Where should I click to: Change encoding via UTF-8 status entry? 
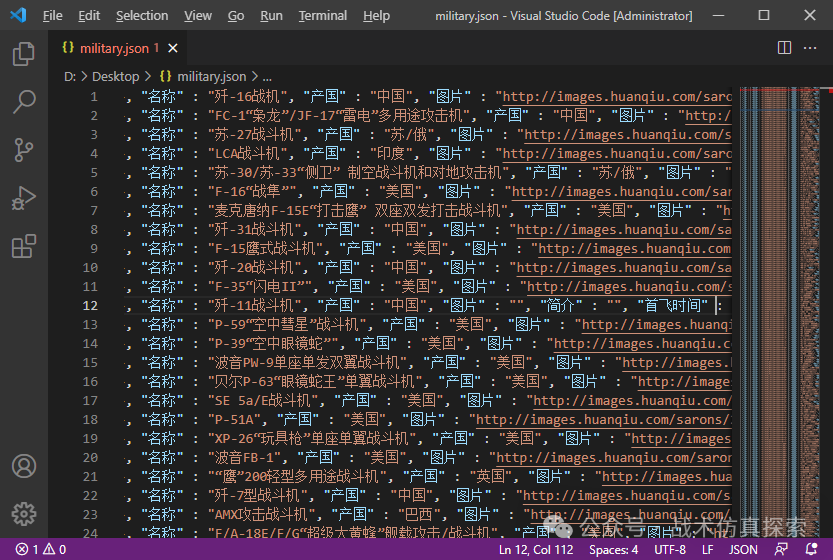(x=669, y=549)
